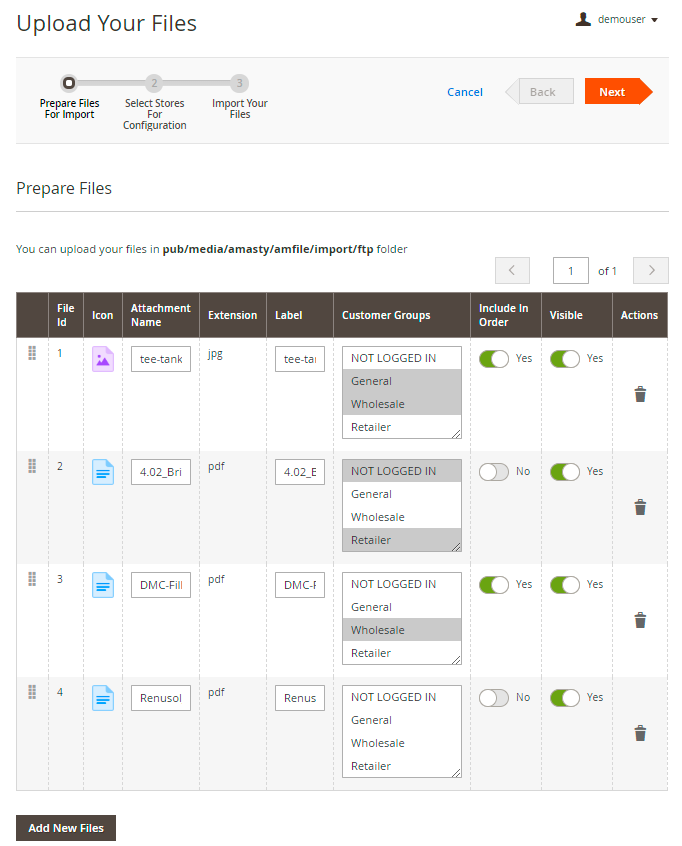Screen dimensions: 682x846
Task: Remove file 4 using trash icon
Action: tap(640, 733)
